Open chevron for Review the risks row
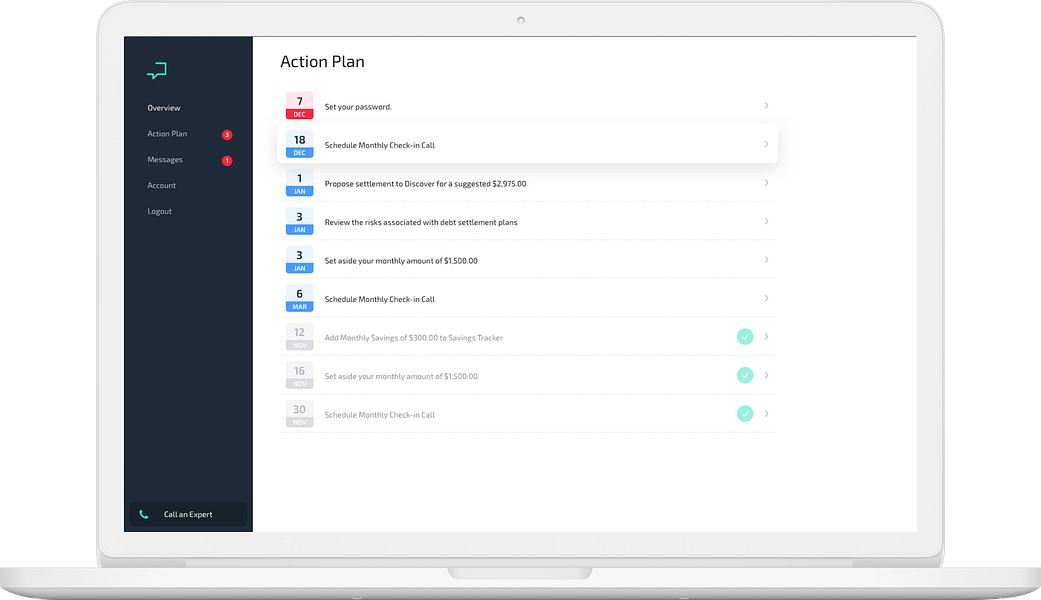 point(766,221)
